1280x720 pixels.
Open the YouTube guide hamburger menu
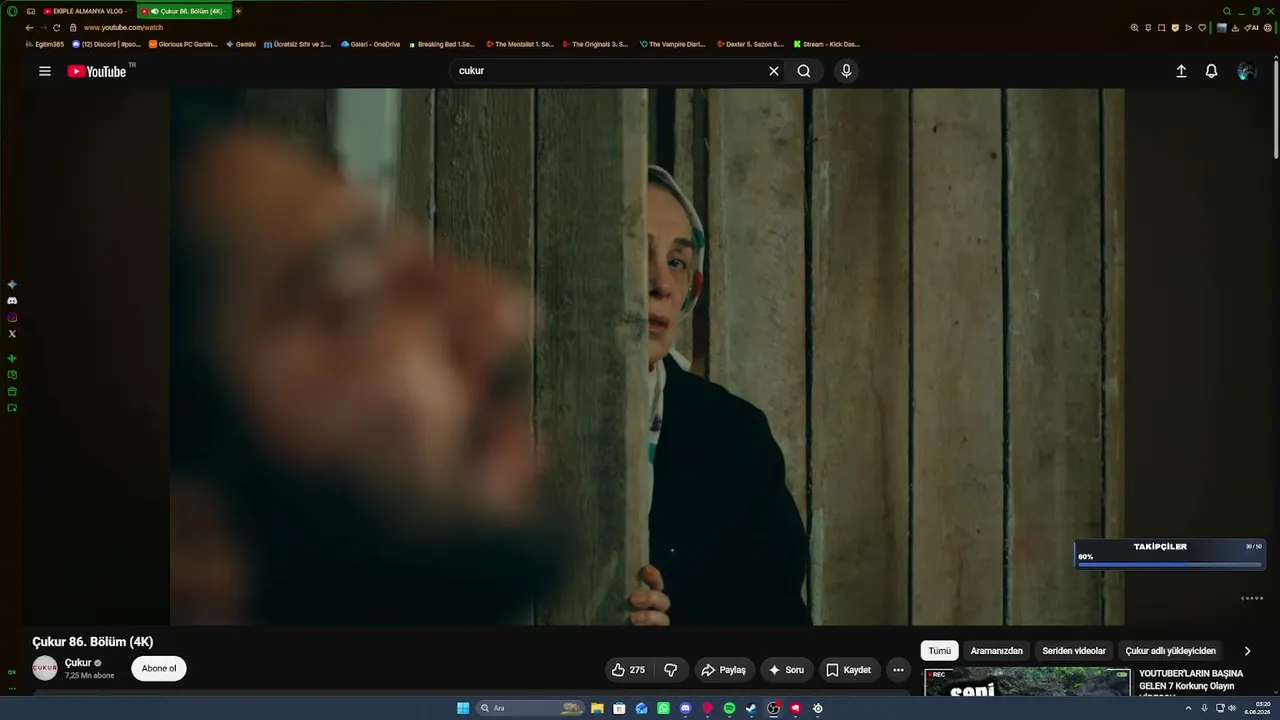(45, 71)
